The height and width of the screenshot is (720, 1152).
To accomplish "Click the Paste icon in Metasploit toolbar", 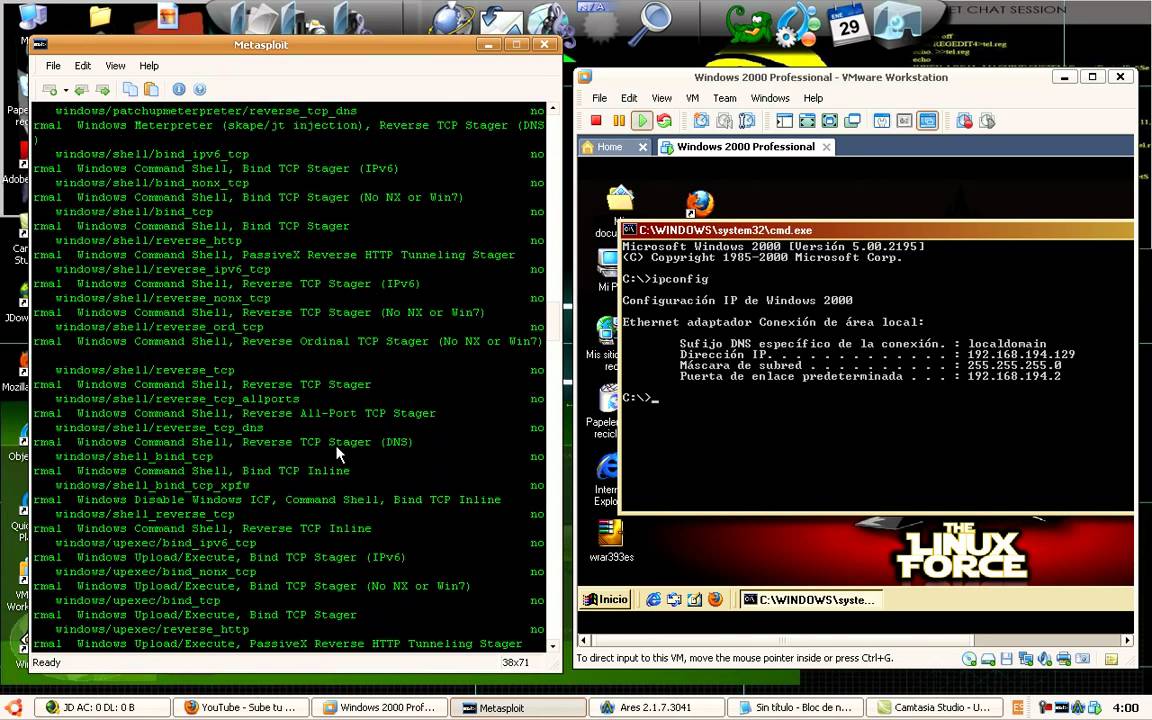I will pyautogui.click(x=151, y=90).
